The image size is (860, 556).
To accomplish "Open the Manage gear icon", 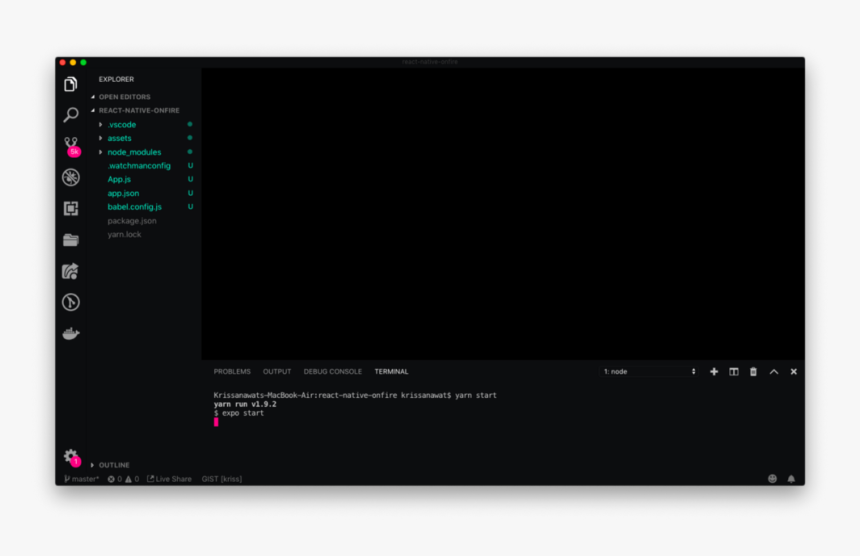I will pyautogui.click(x=71, y=457).
